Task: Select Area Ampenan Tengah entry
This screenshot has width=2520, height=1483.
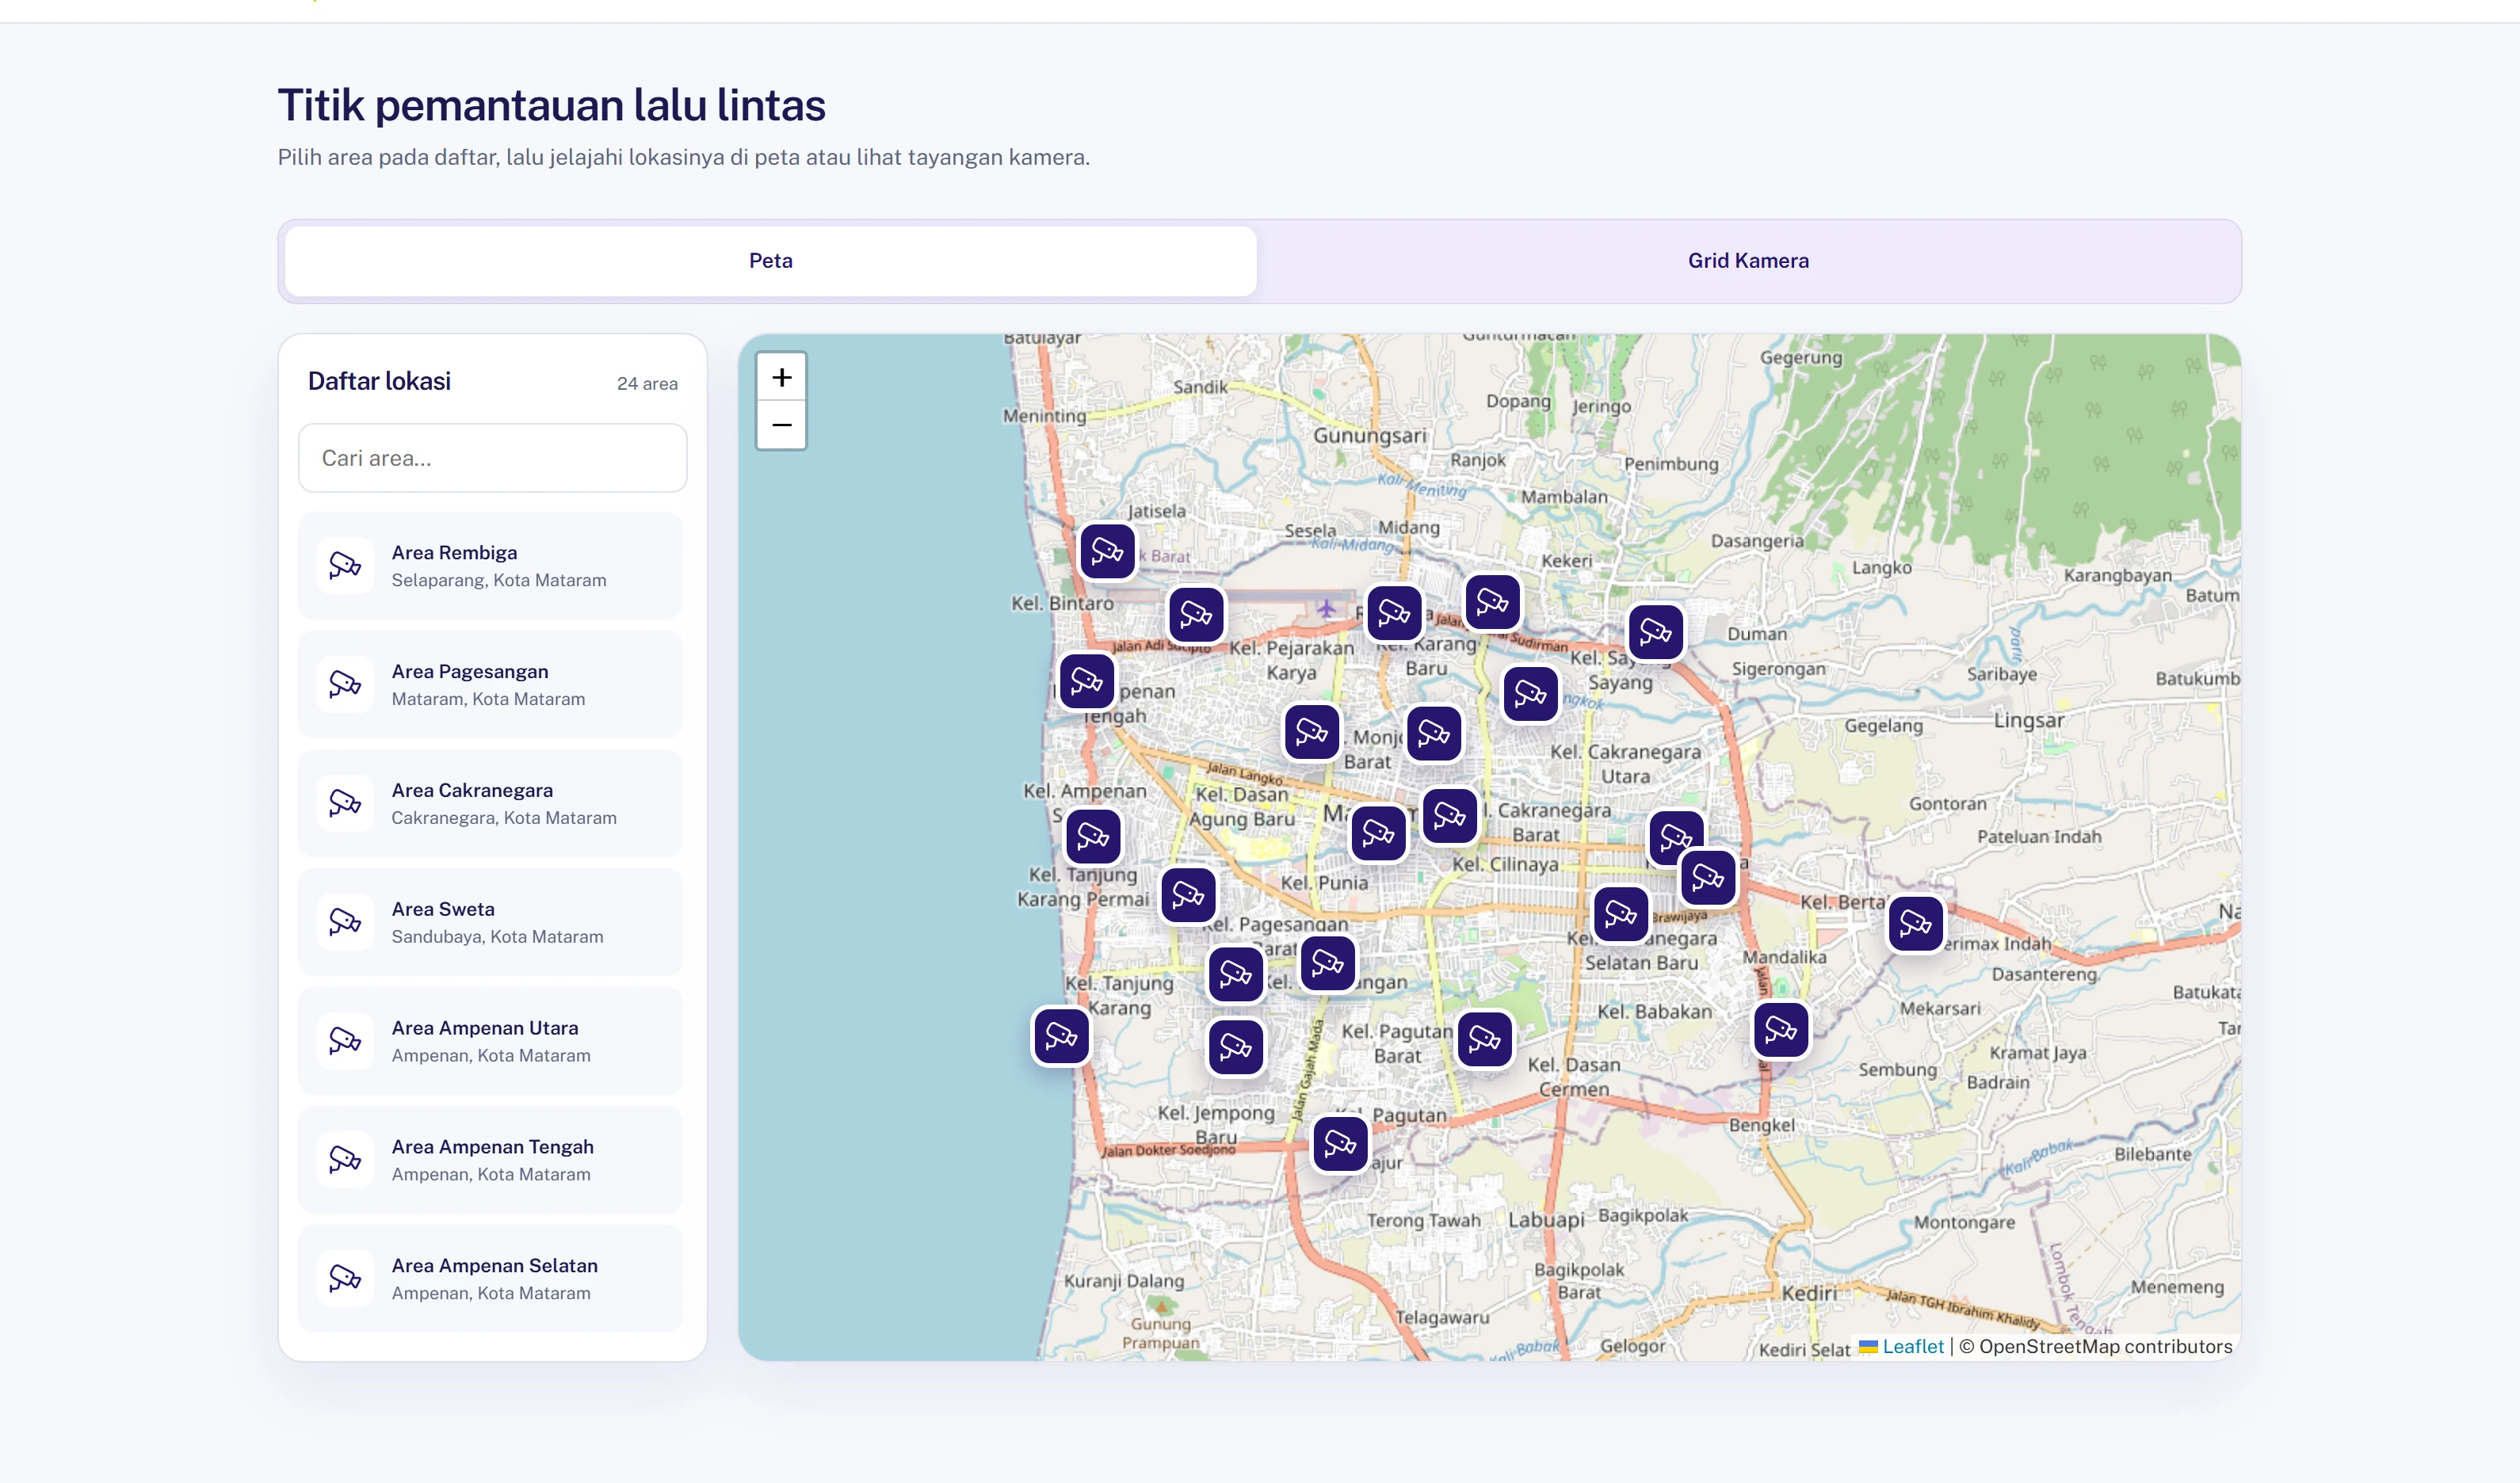Action: click(490, 1160)
